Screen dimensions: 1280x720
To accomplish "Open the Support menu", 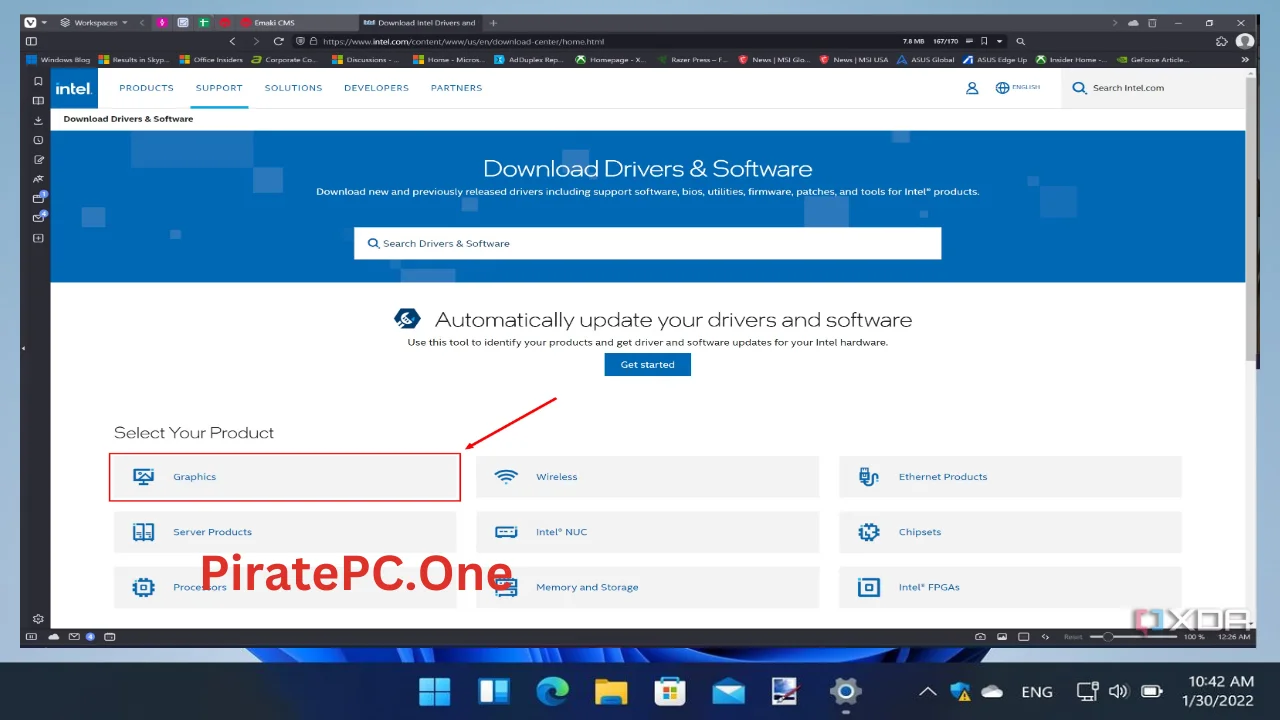I will pyautogui.click(x=219, y=88).
